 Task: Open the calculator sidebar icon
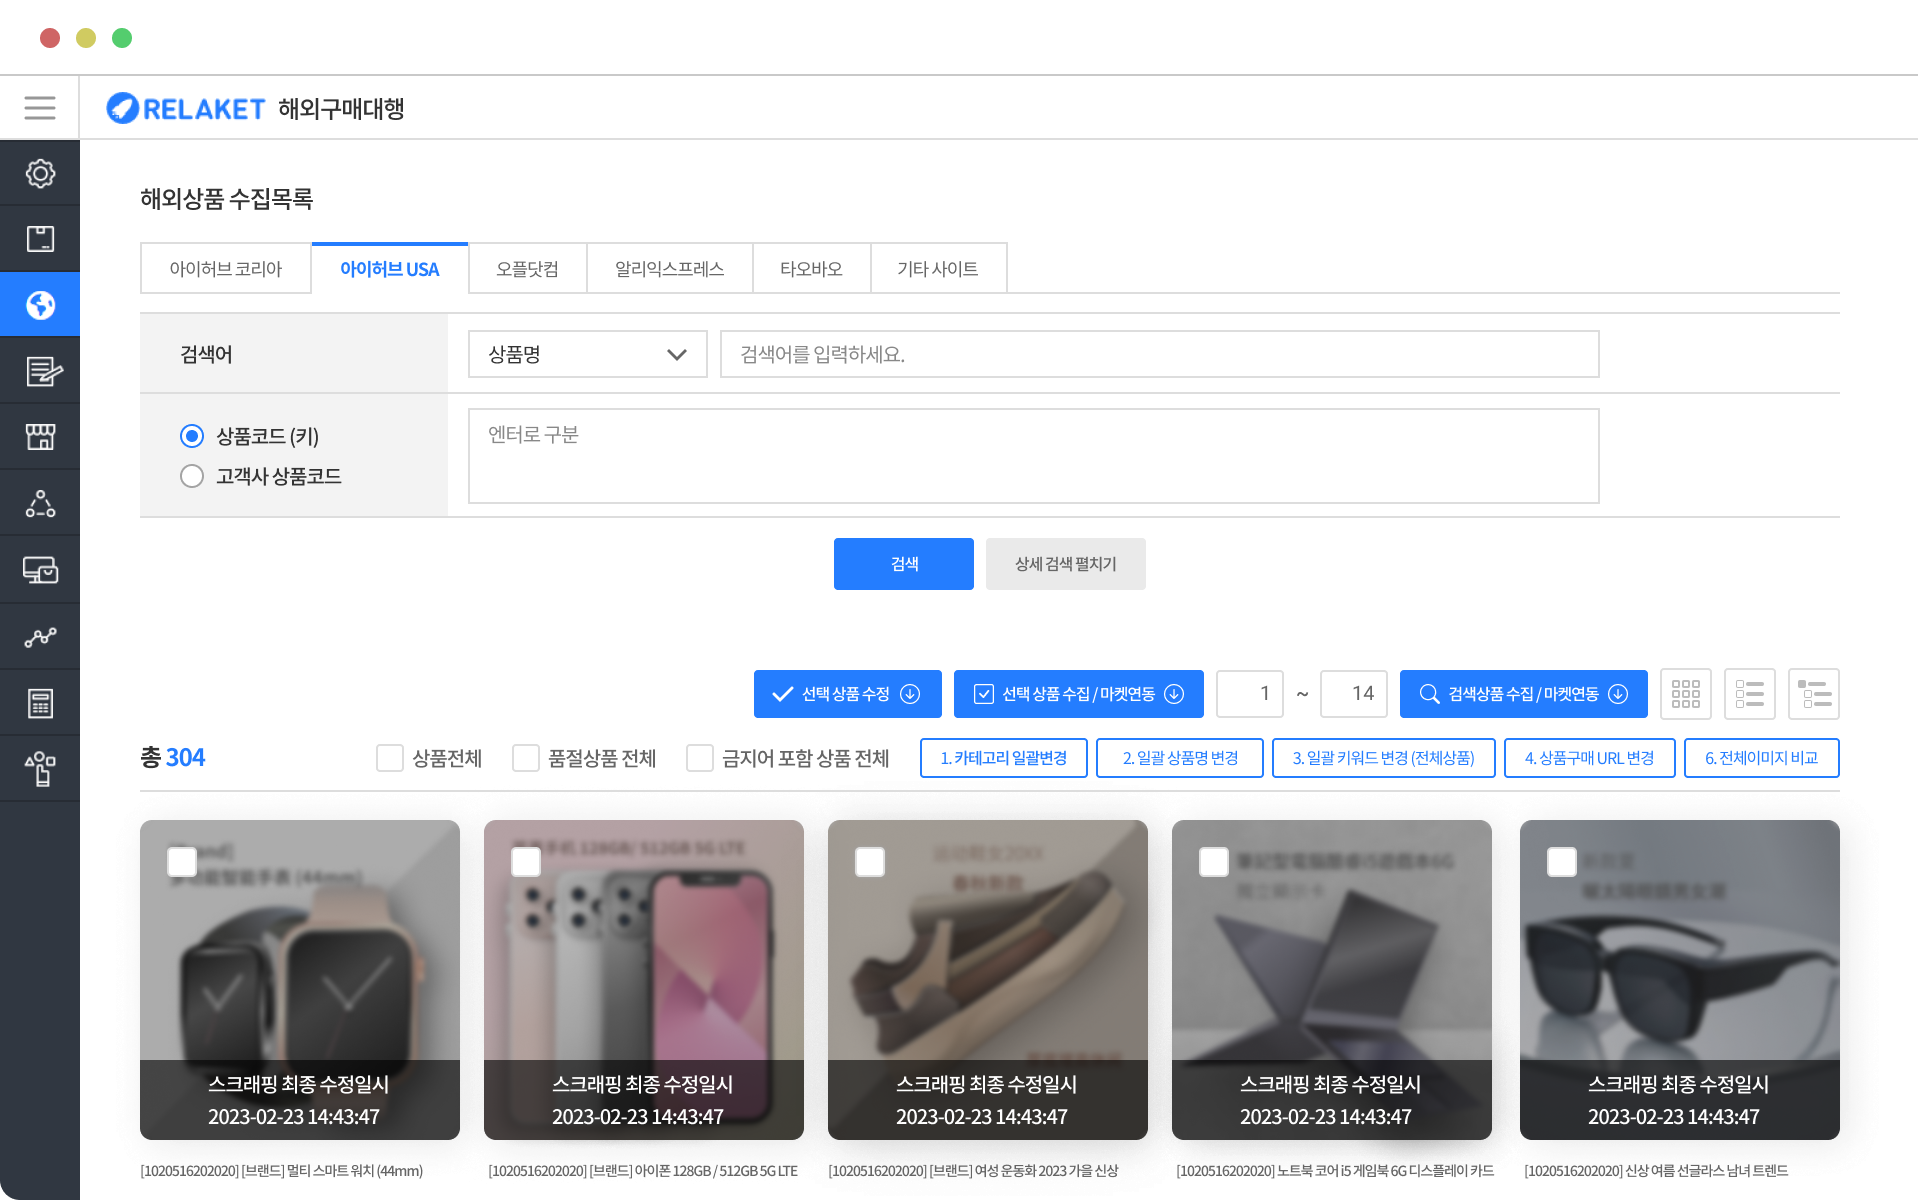click(40, 703)
